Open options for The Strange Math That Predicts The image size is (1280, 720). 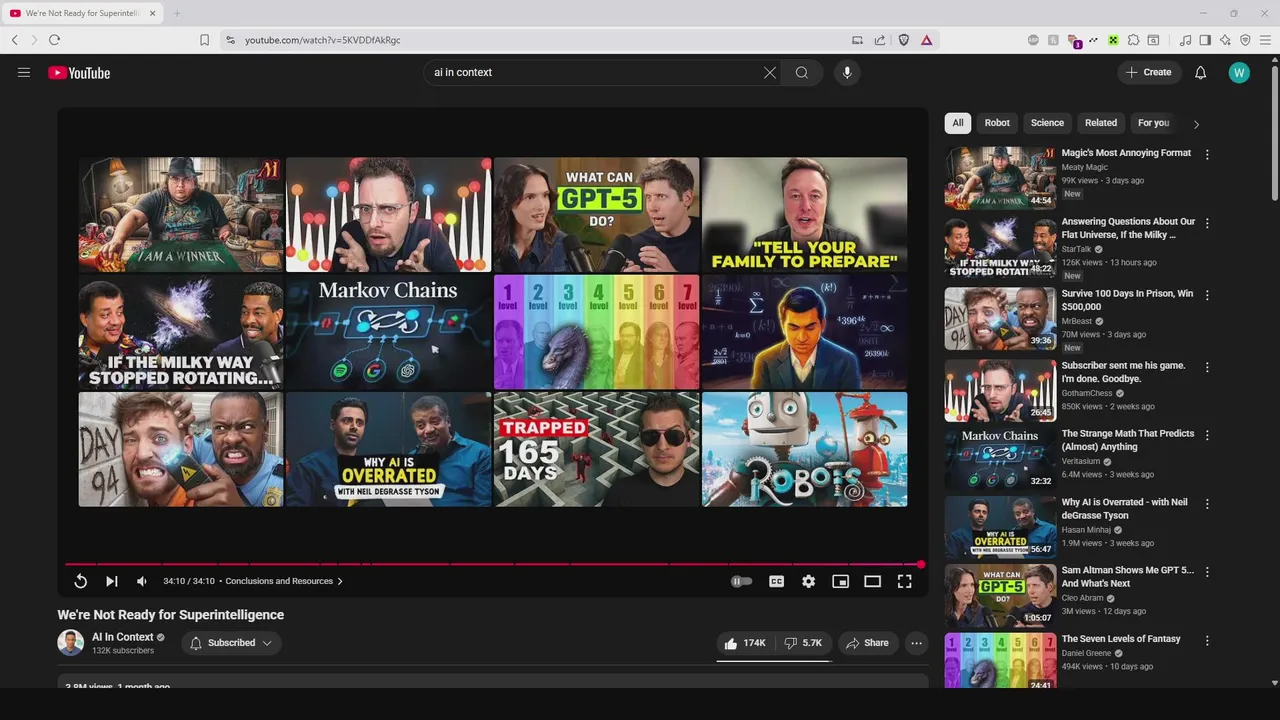pos(1207,435)
